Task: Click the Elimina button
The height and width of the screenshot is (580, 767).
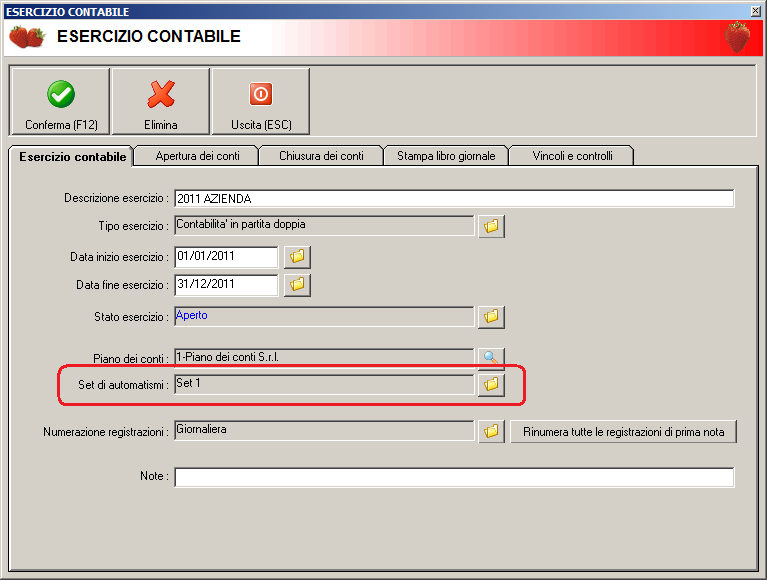Action: 161,101
